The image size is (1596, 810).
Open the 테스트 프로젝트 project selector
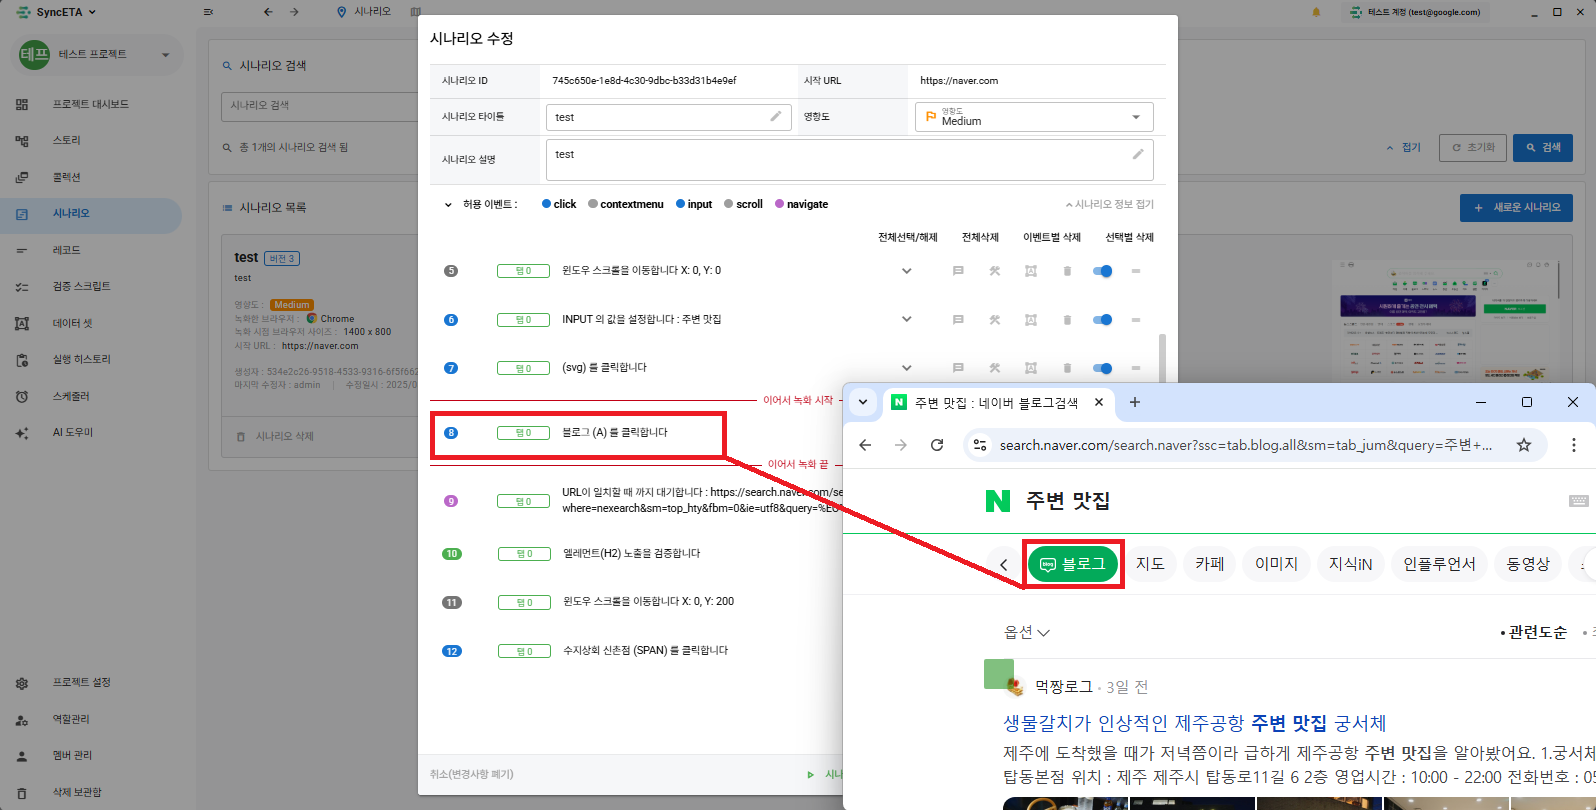tap(98, 54)
